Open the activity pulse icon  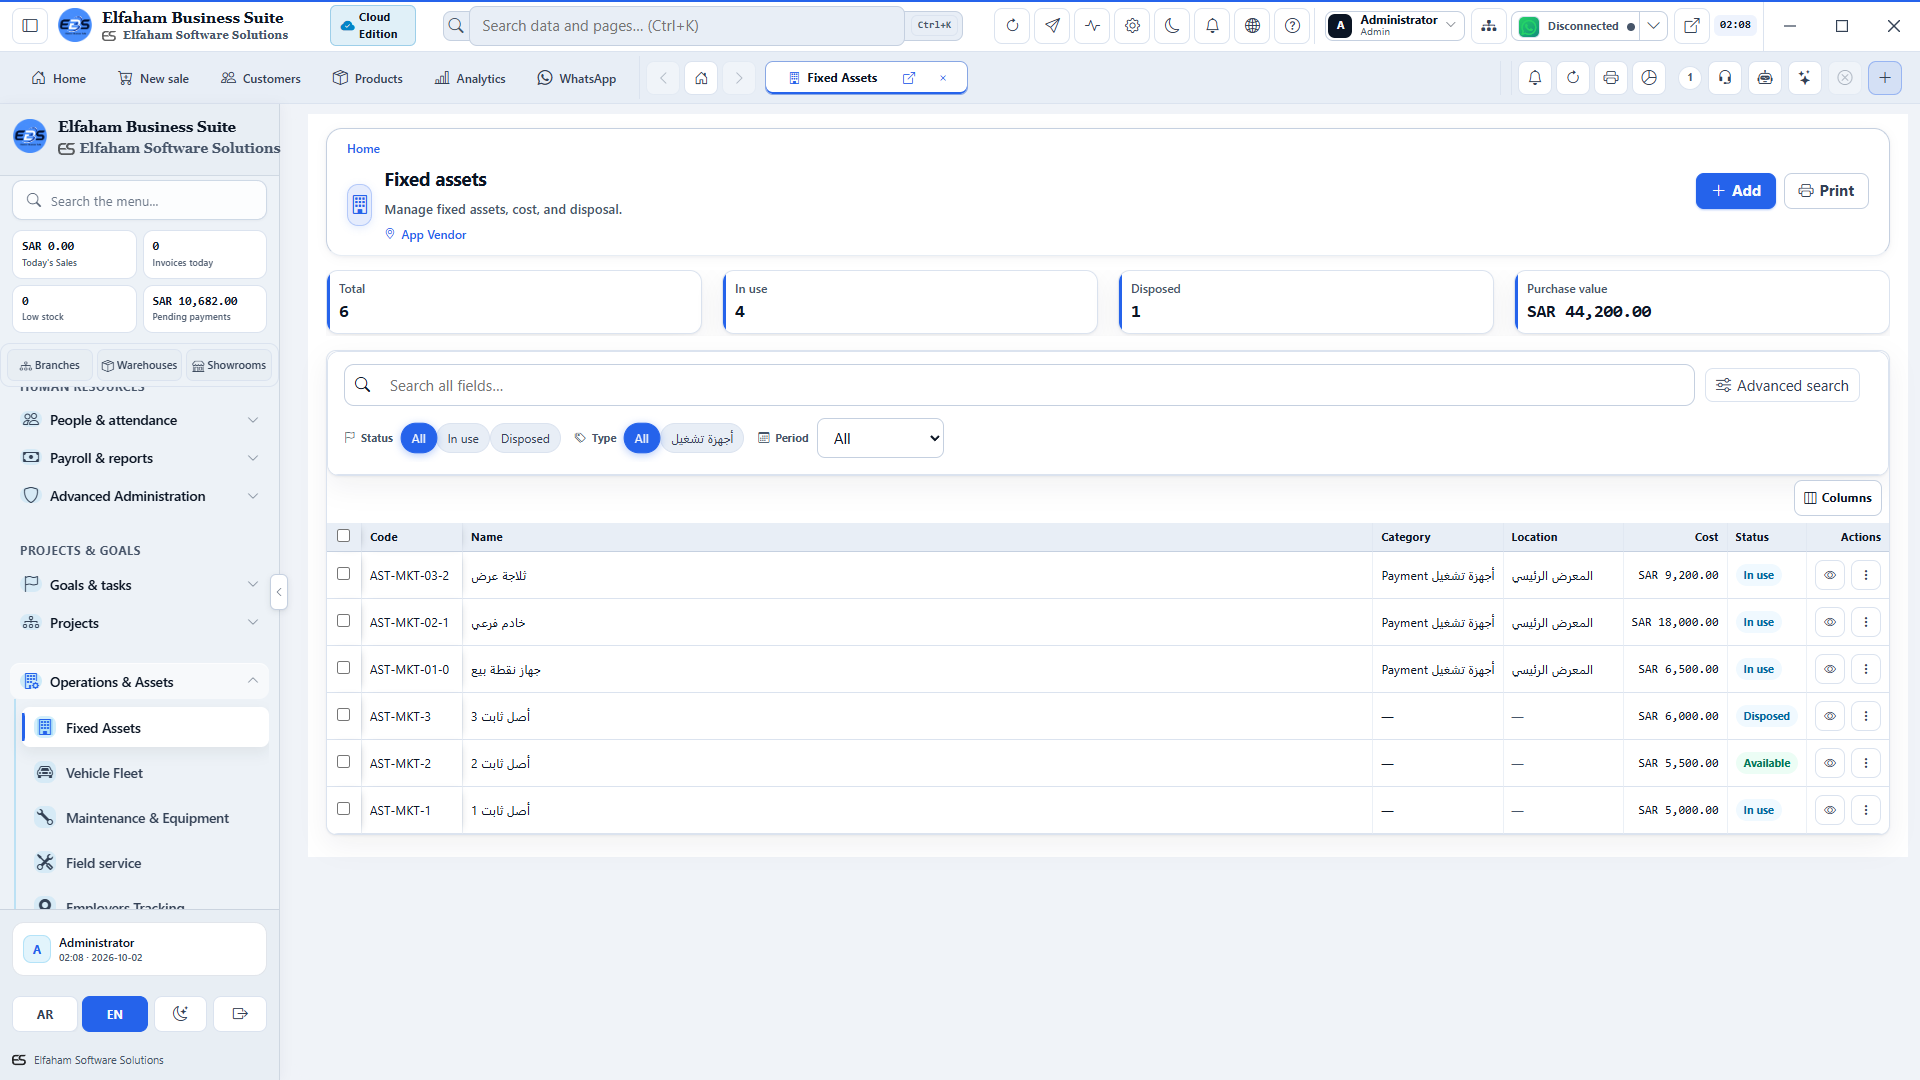[1092, 26]
